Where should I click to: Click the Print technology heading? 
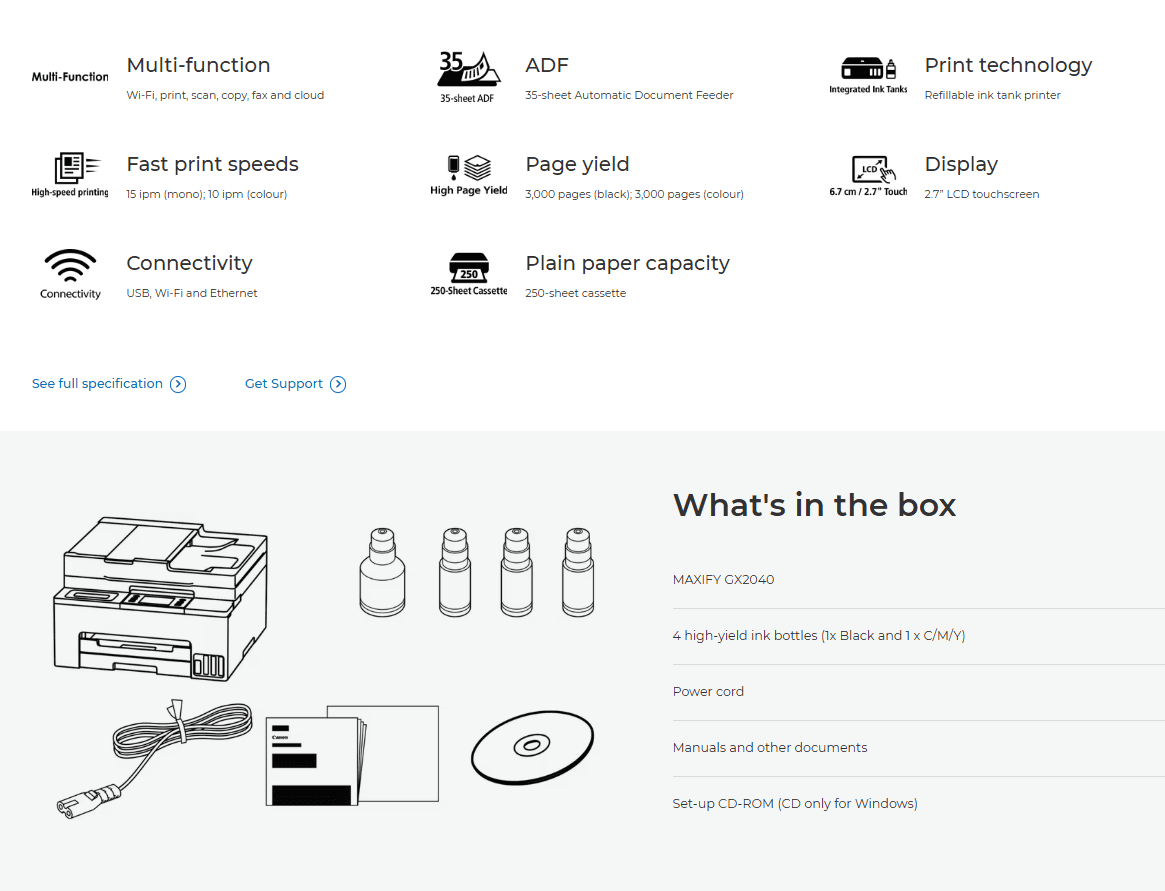coord(1008,65)
